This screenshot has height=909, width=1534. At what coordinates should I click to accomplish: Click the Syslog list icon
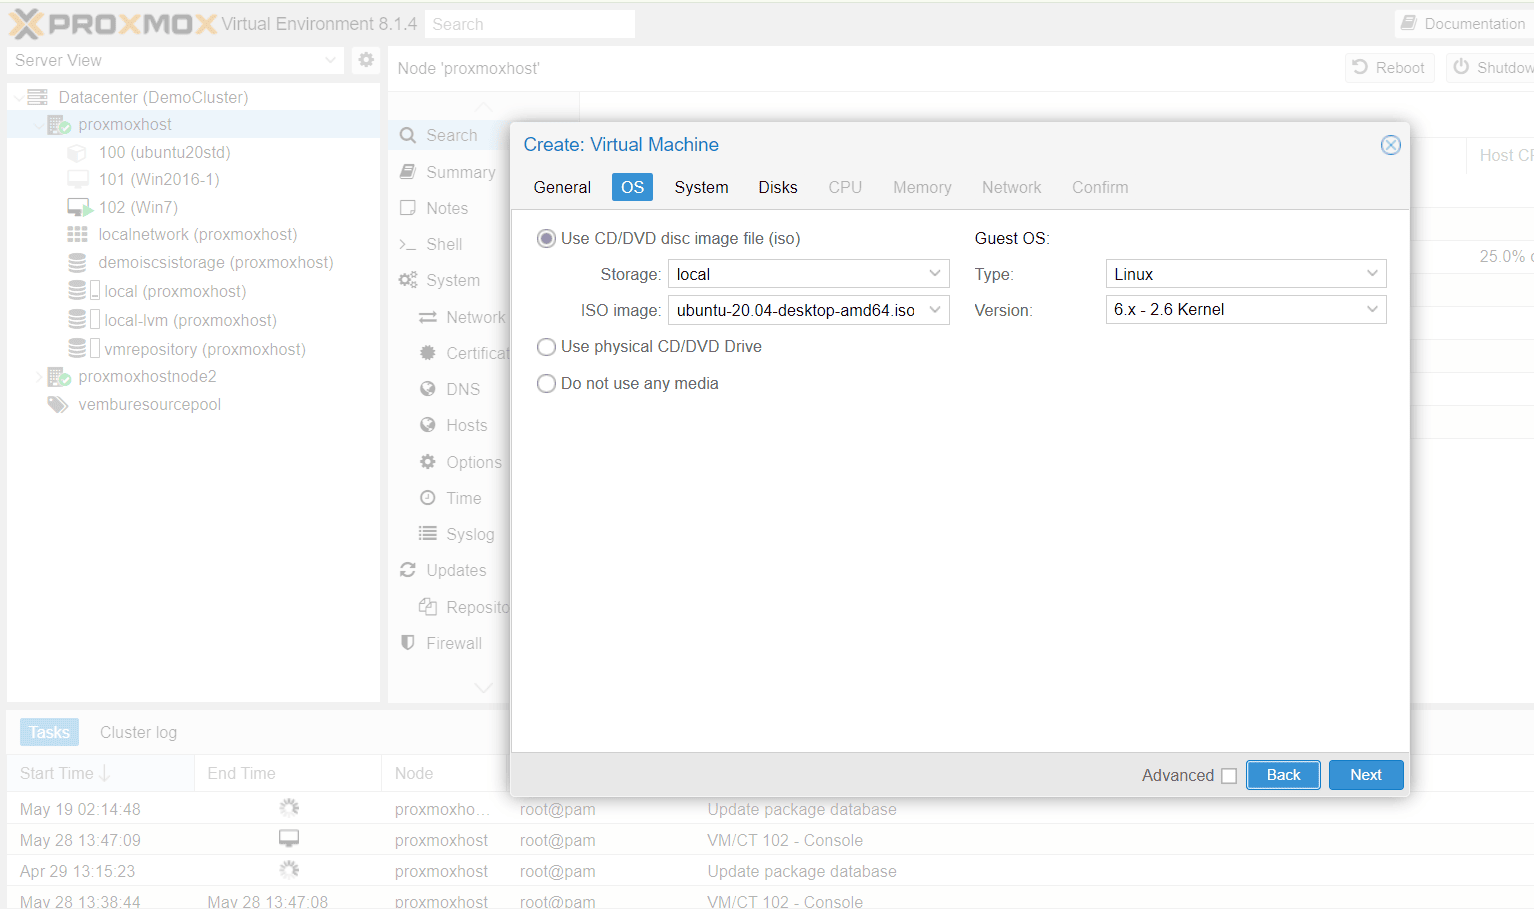428,533
